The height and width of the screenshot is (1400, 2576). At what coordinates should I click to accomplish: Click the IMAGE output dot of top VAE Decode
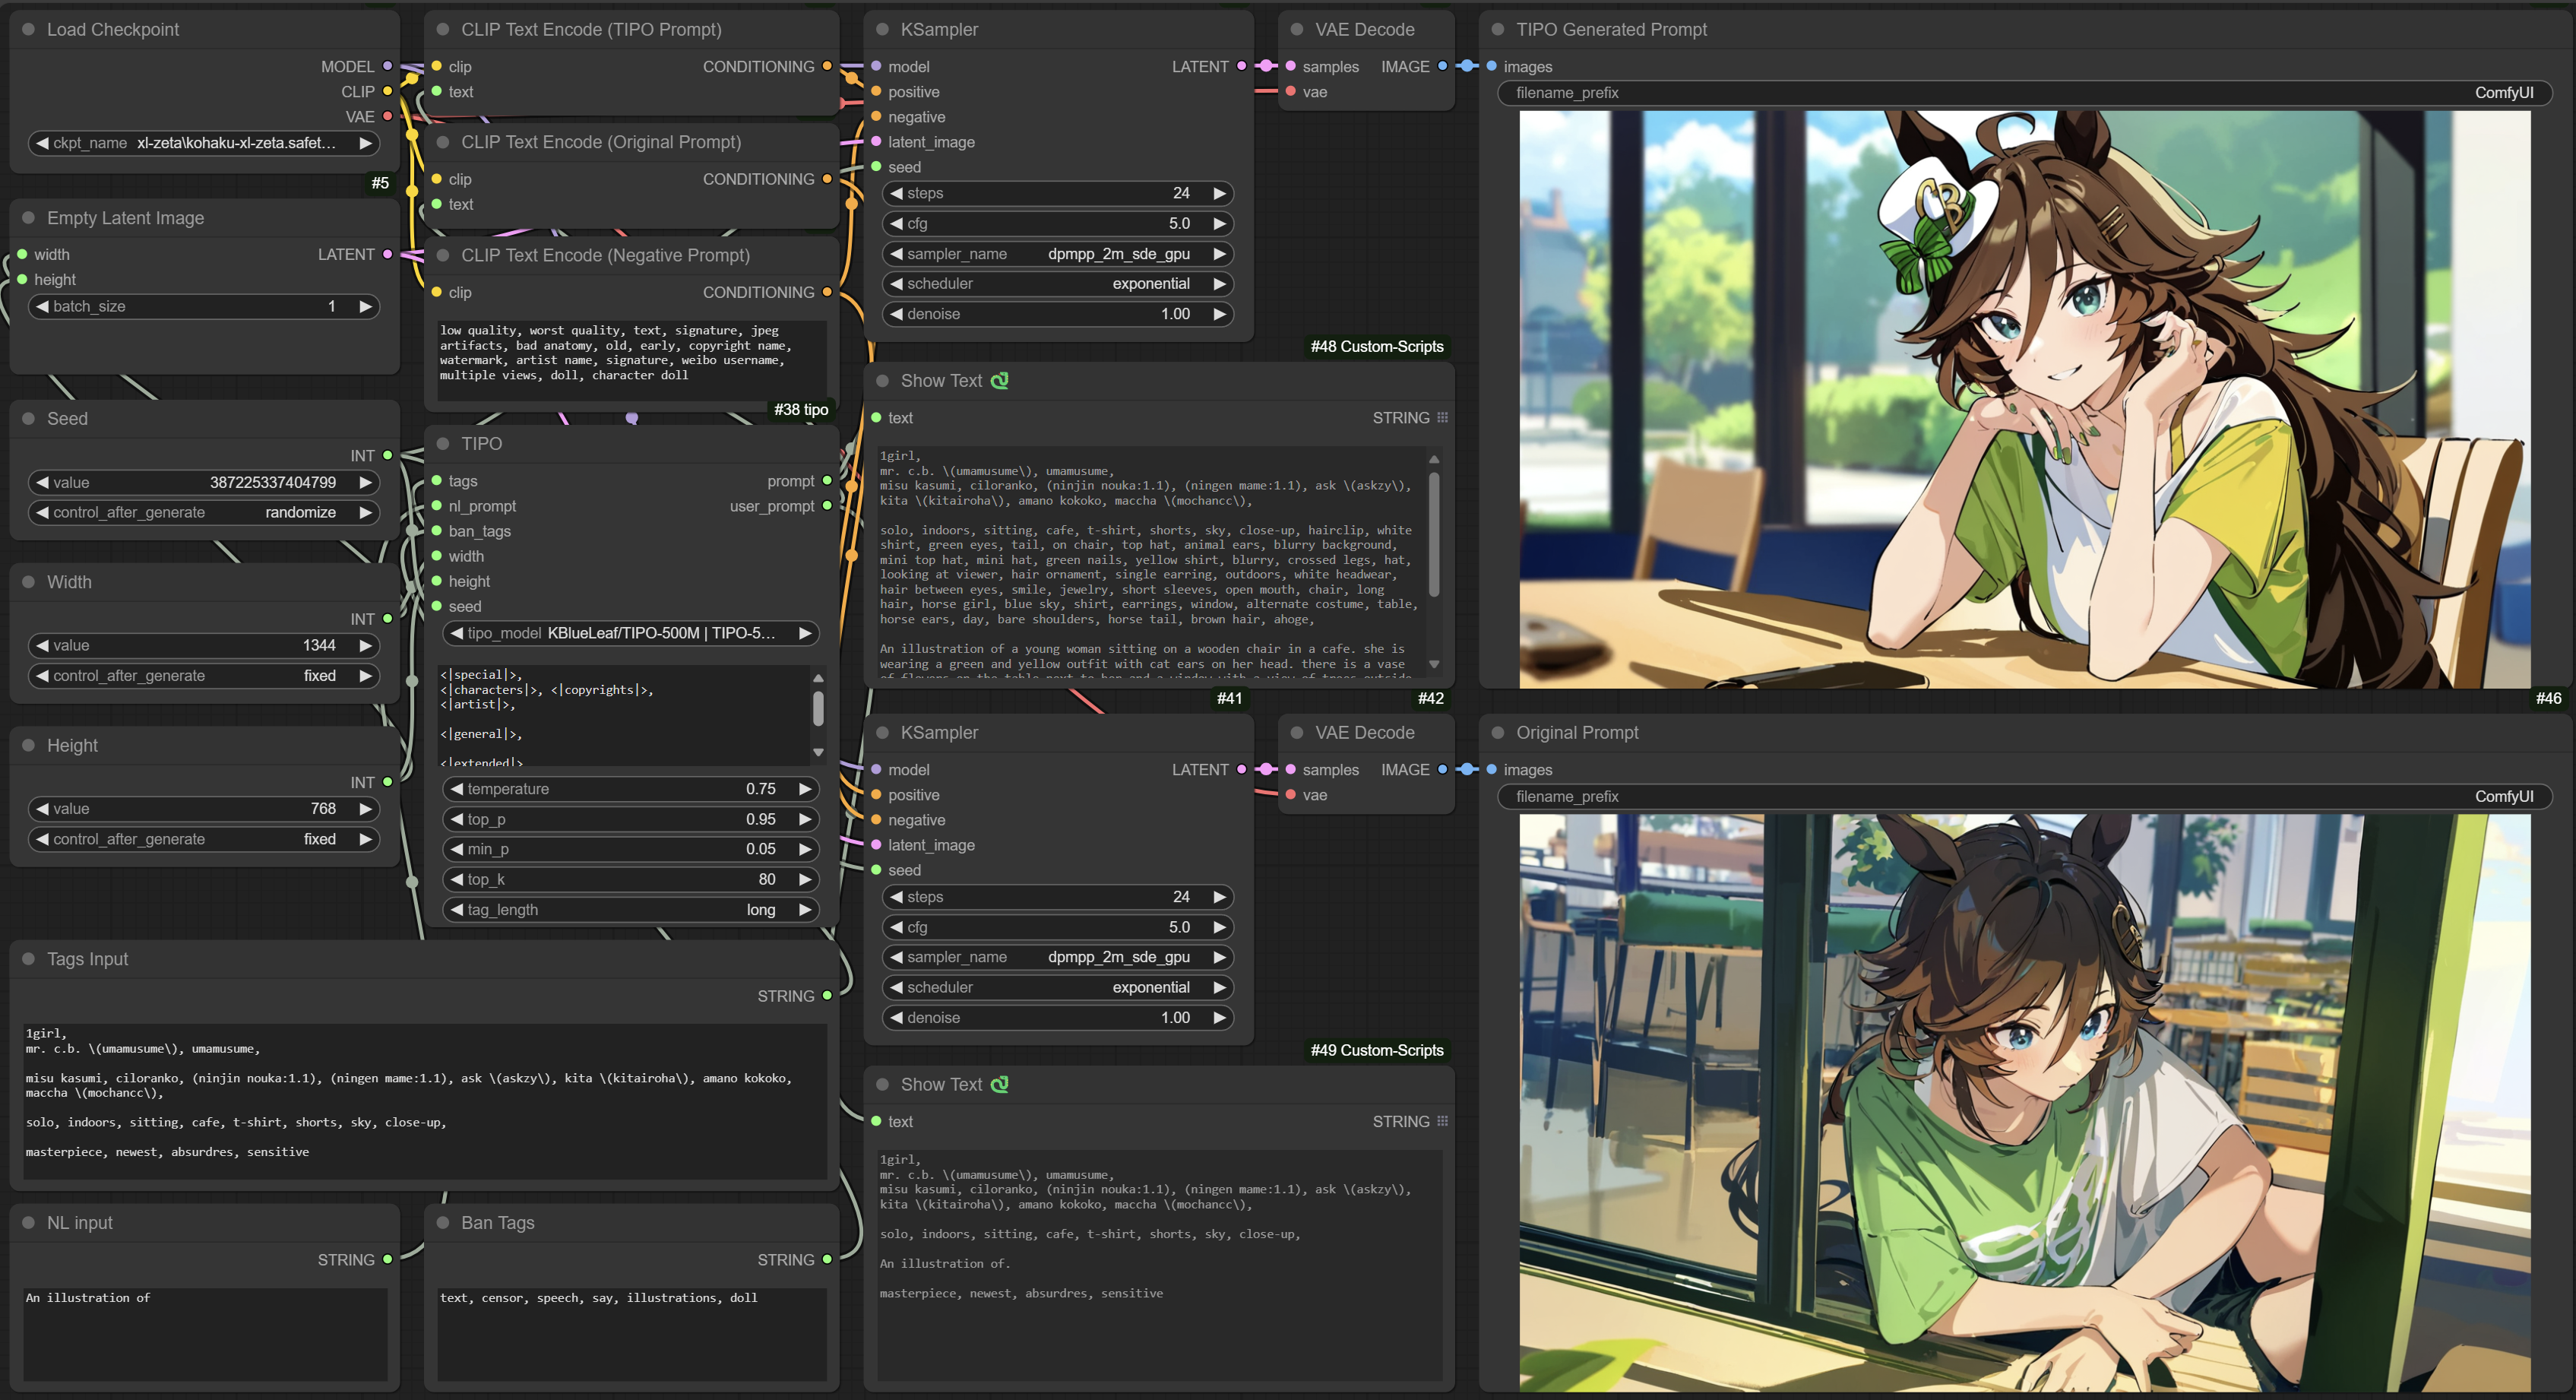click(1442, 66)
